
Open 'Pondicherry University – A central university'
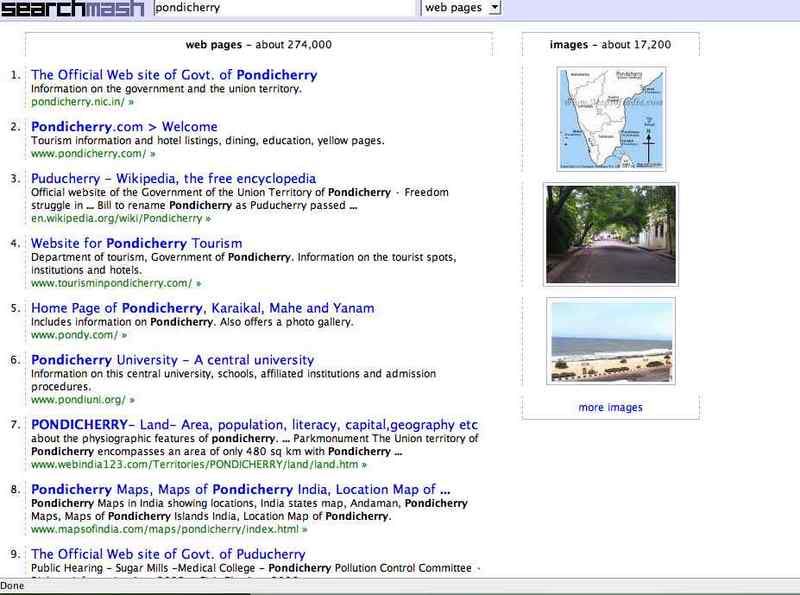(x=172, y=360)
